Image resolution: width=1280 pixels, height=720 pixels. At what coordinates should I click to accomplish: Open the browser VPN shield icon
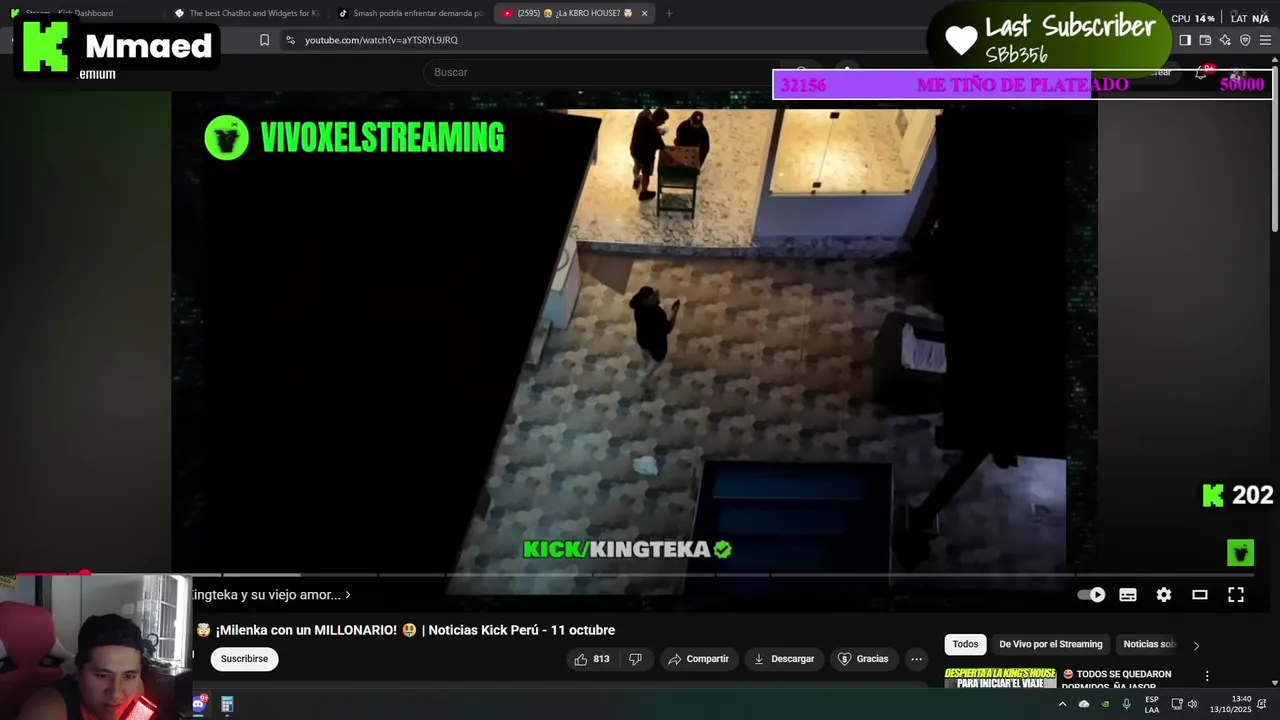point(1245,40)
